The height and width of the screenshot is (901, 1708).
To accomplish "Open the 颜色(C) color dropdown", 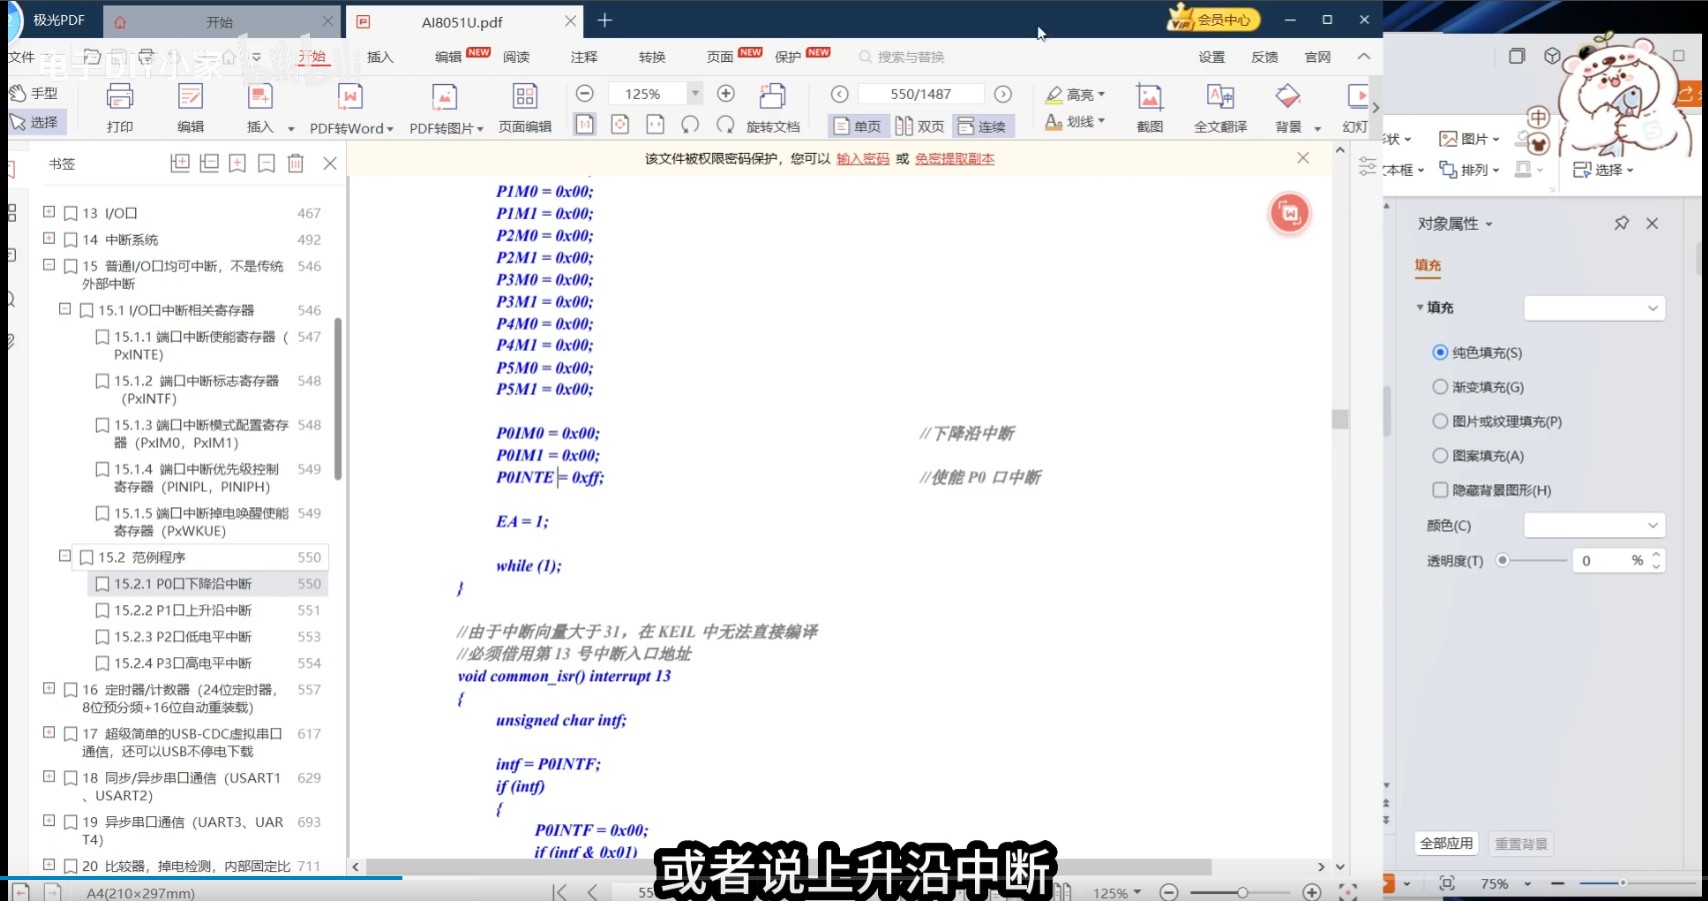I will (x=1593, y=524).
